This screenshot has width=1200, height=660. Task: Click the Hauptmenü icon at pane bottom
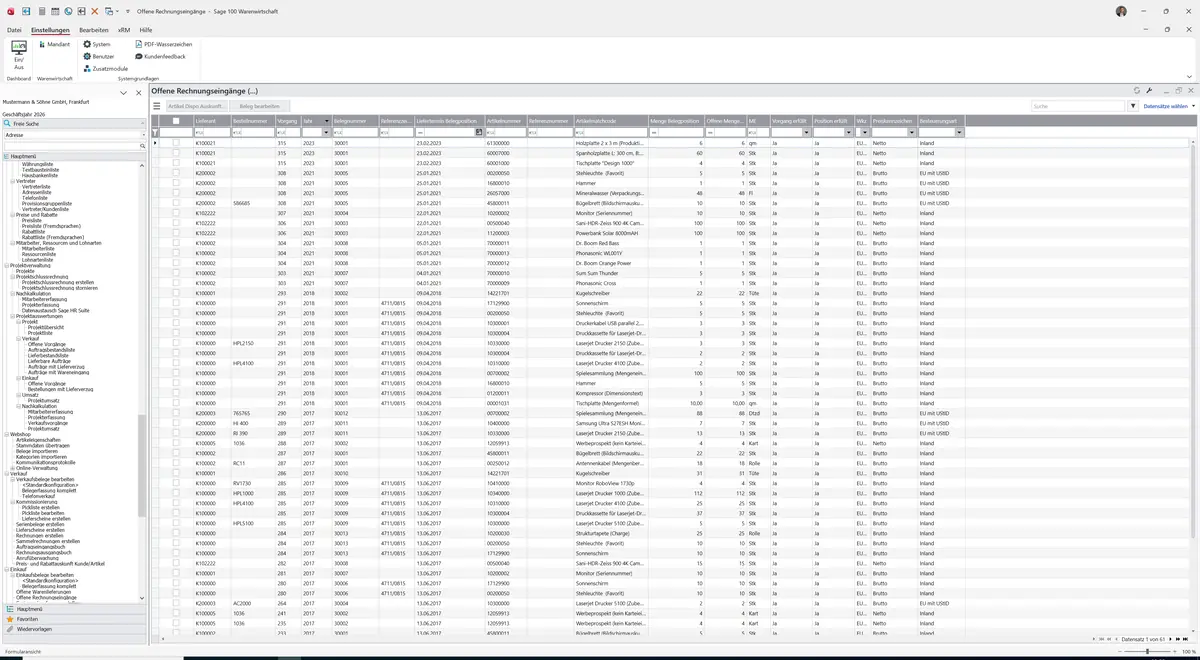[x=9, y=609]
